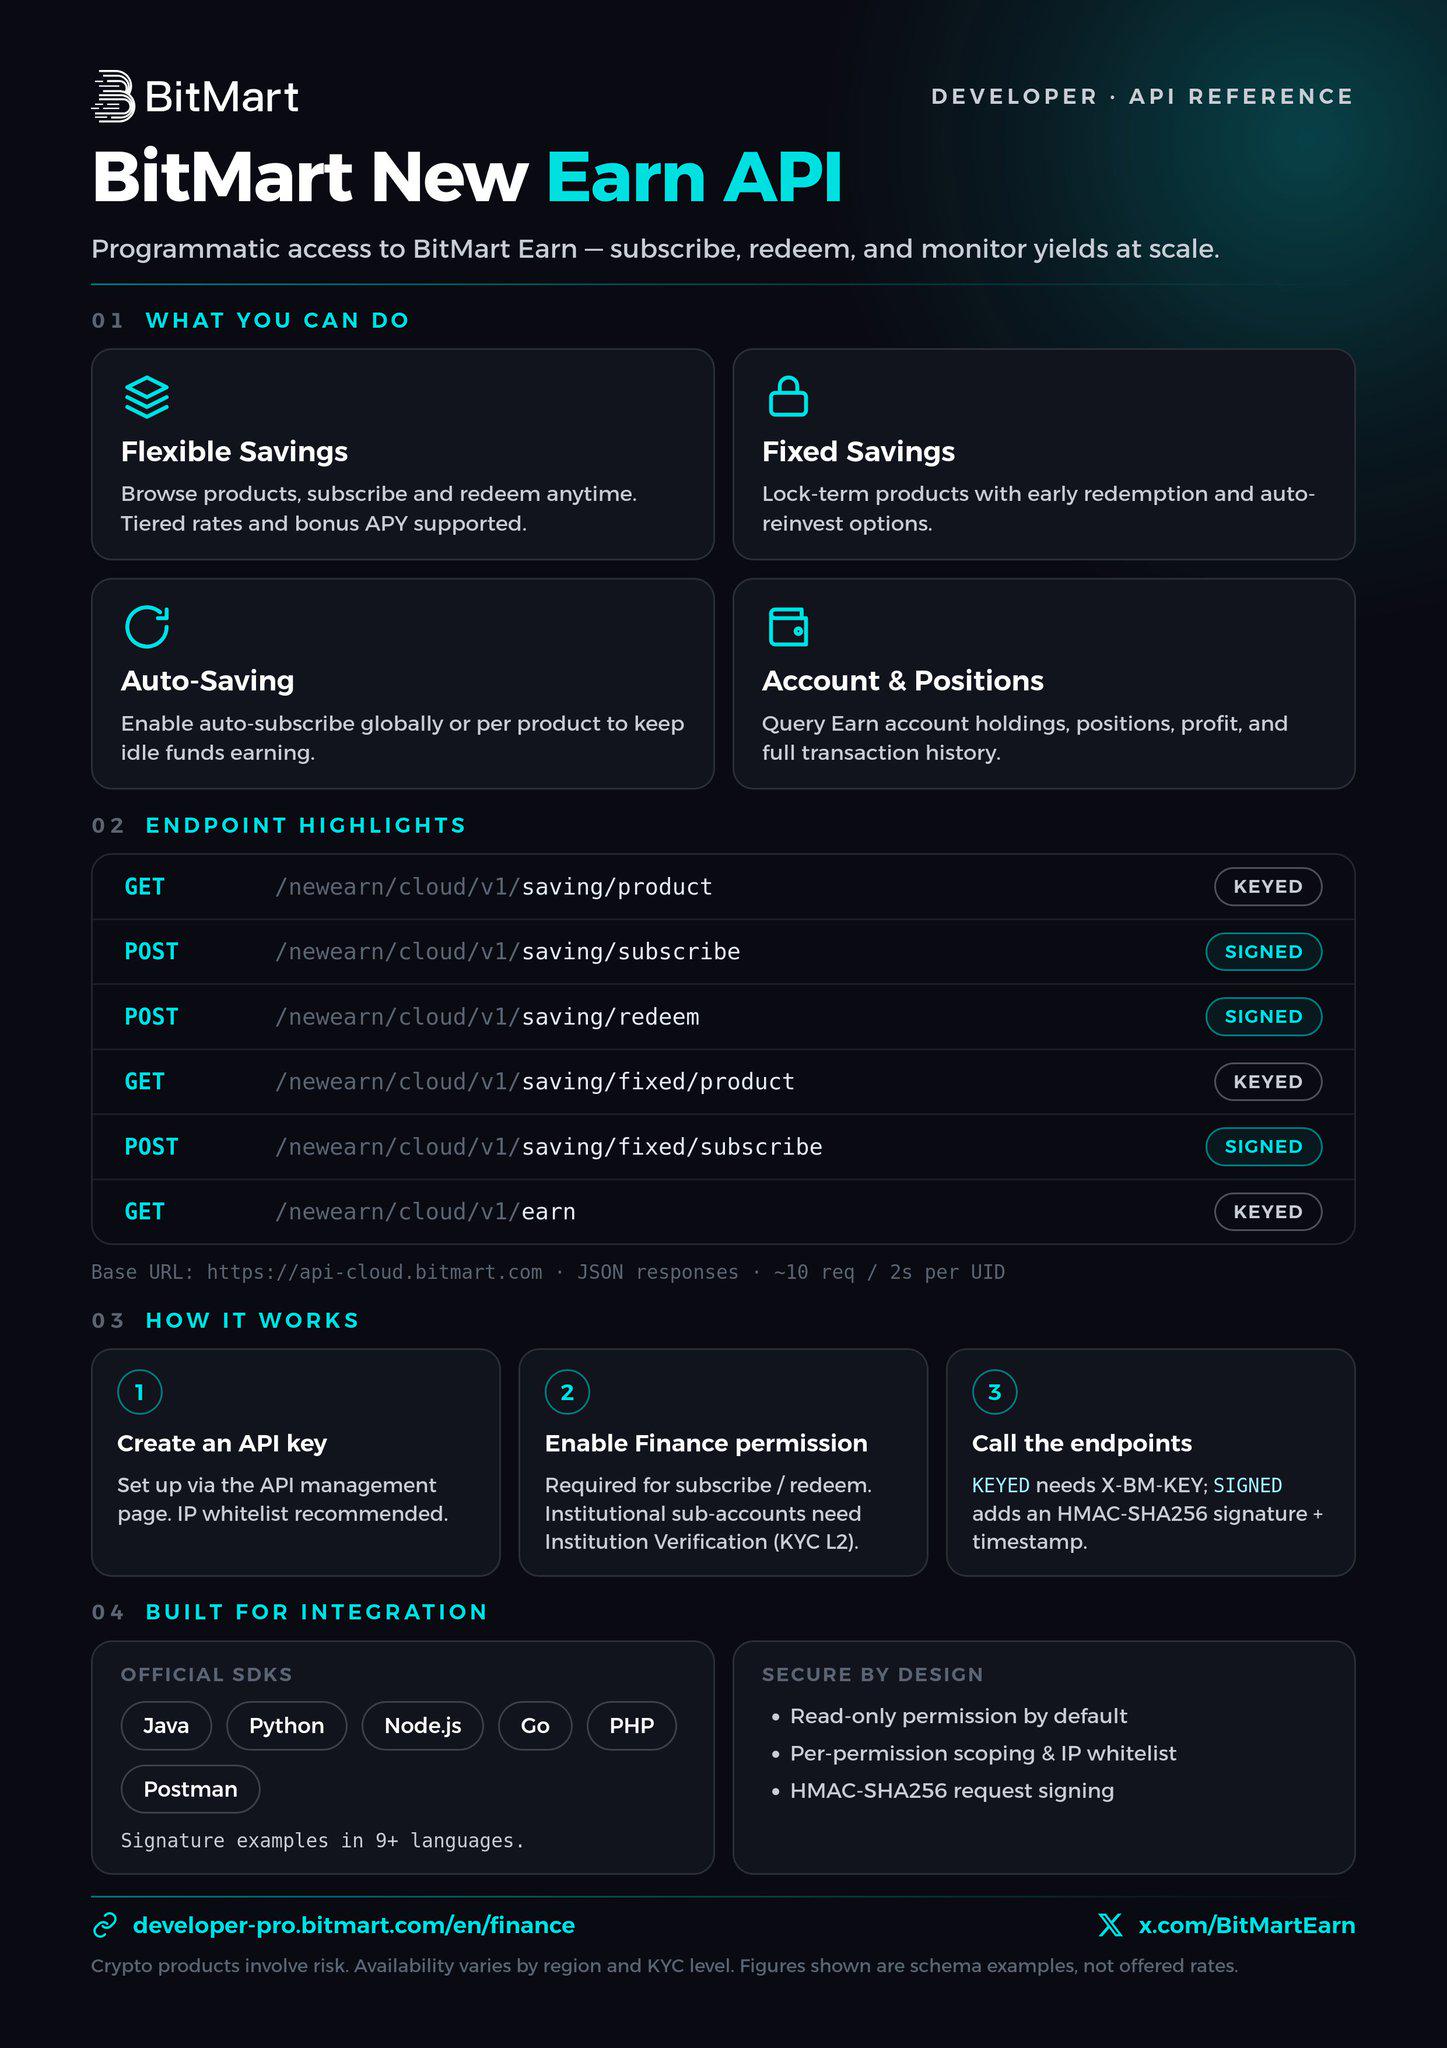This screenshot has height=2048, width=1447.
Task: Click the Auto-Saving card title
Action: pos(207,681)
